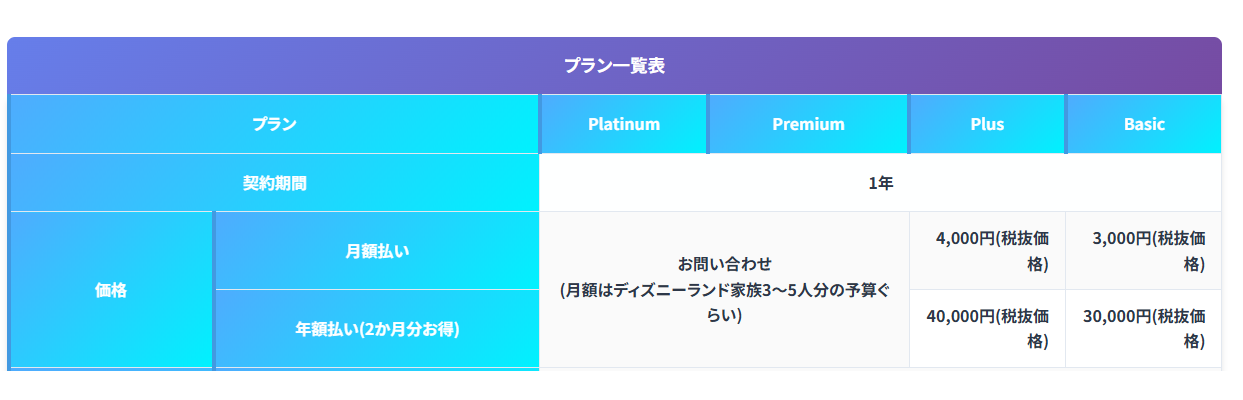Click the Basic yearly 30,000円 price cell

pos(1144,328)
